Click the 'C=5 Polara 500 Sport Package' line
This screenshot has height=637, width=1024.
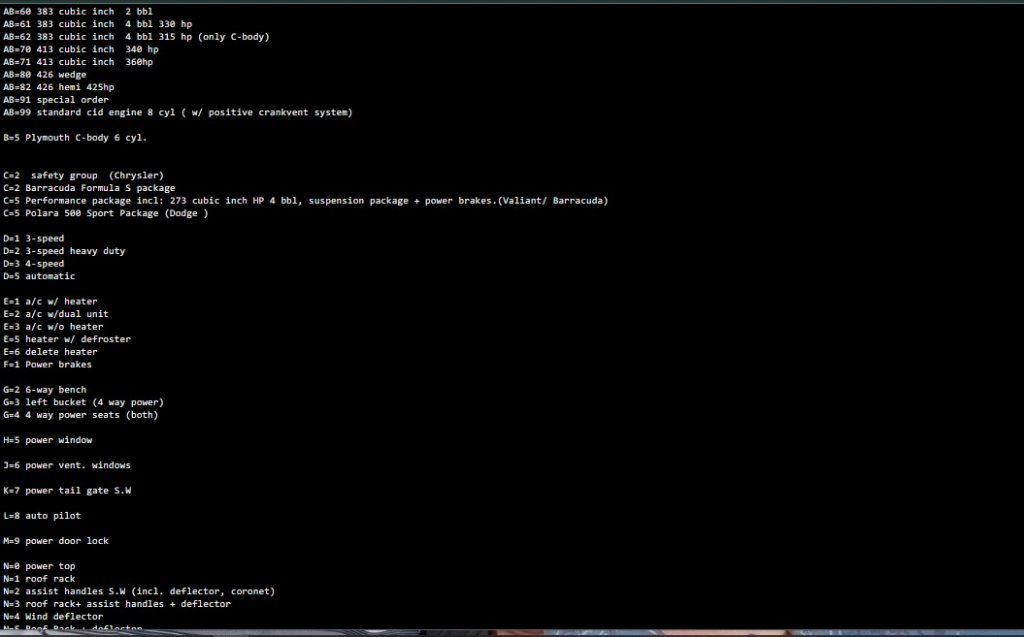click(x=105, y=213)
